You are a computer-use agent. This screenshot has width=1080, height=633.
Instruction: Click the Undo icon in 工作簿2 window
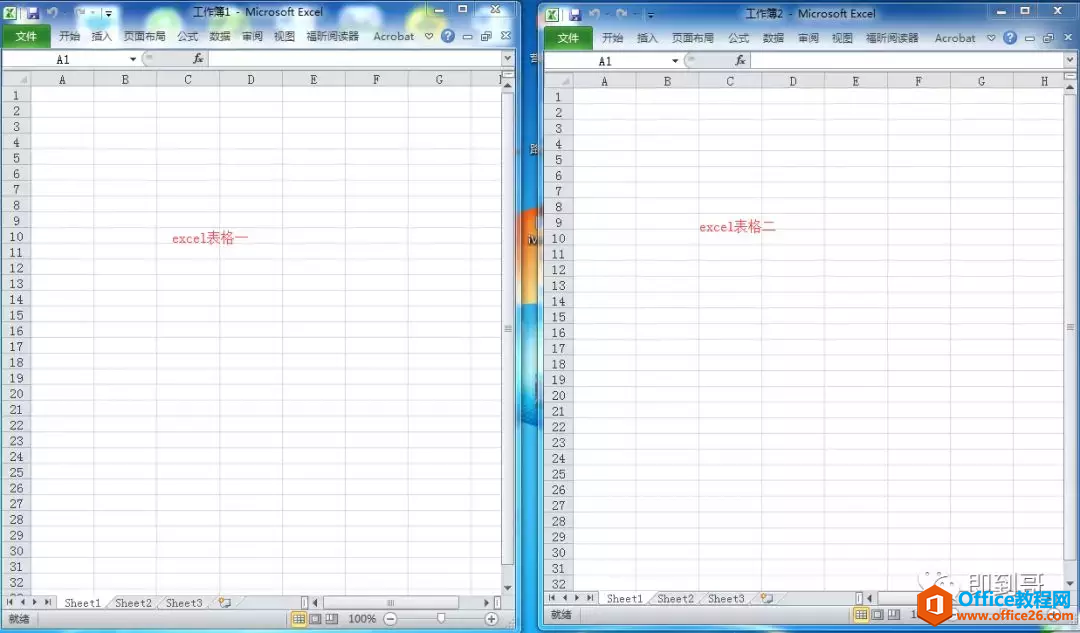pos(594,14)
